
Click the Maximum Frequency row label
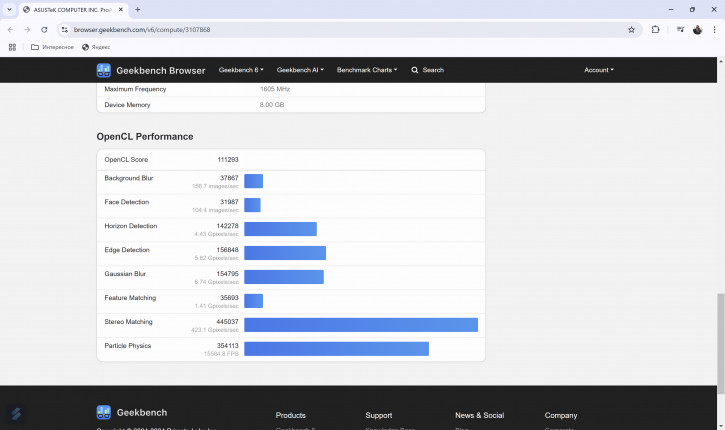click(135, 89)
